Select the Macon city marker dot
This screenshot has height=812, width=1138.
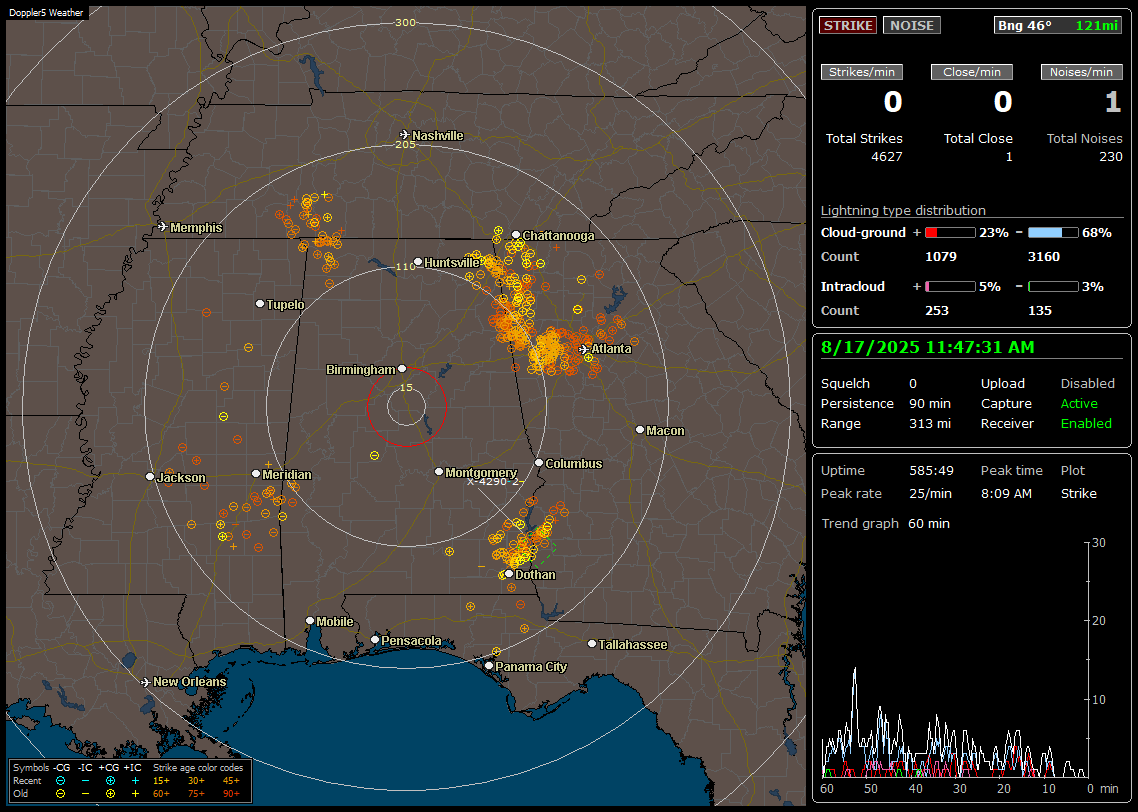click(x=639, y=430)
